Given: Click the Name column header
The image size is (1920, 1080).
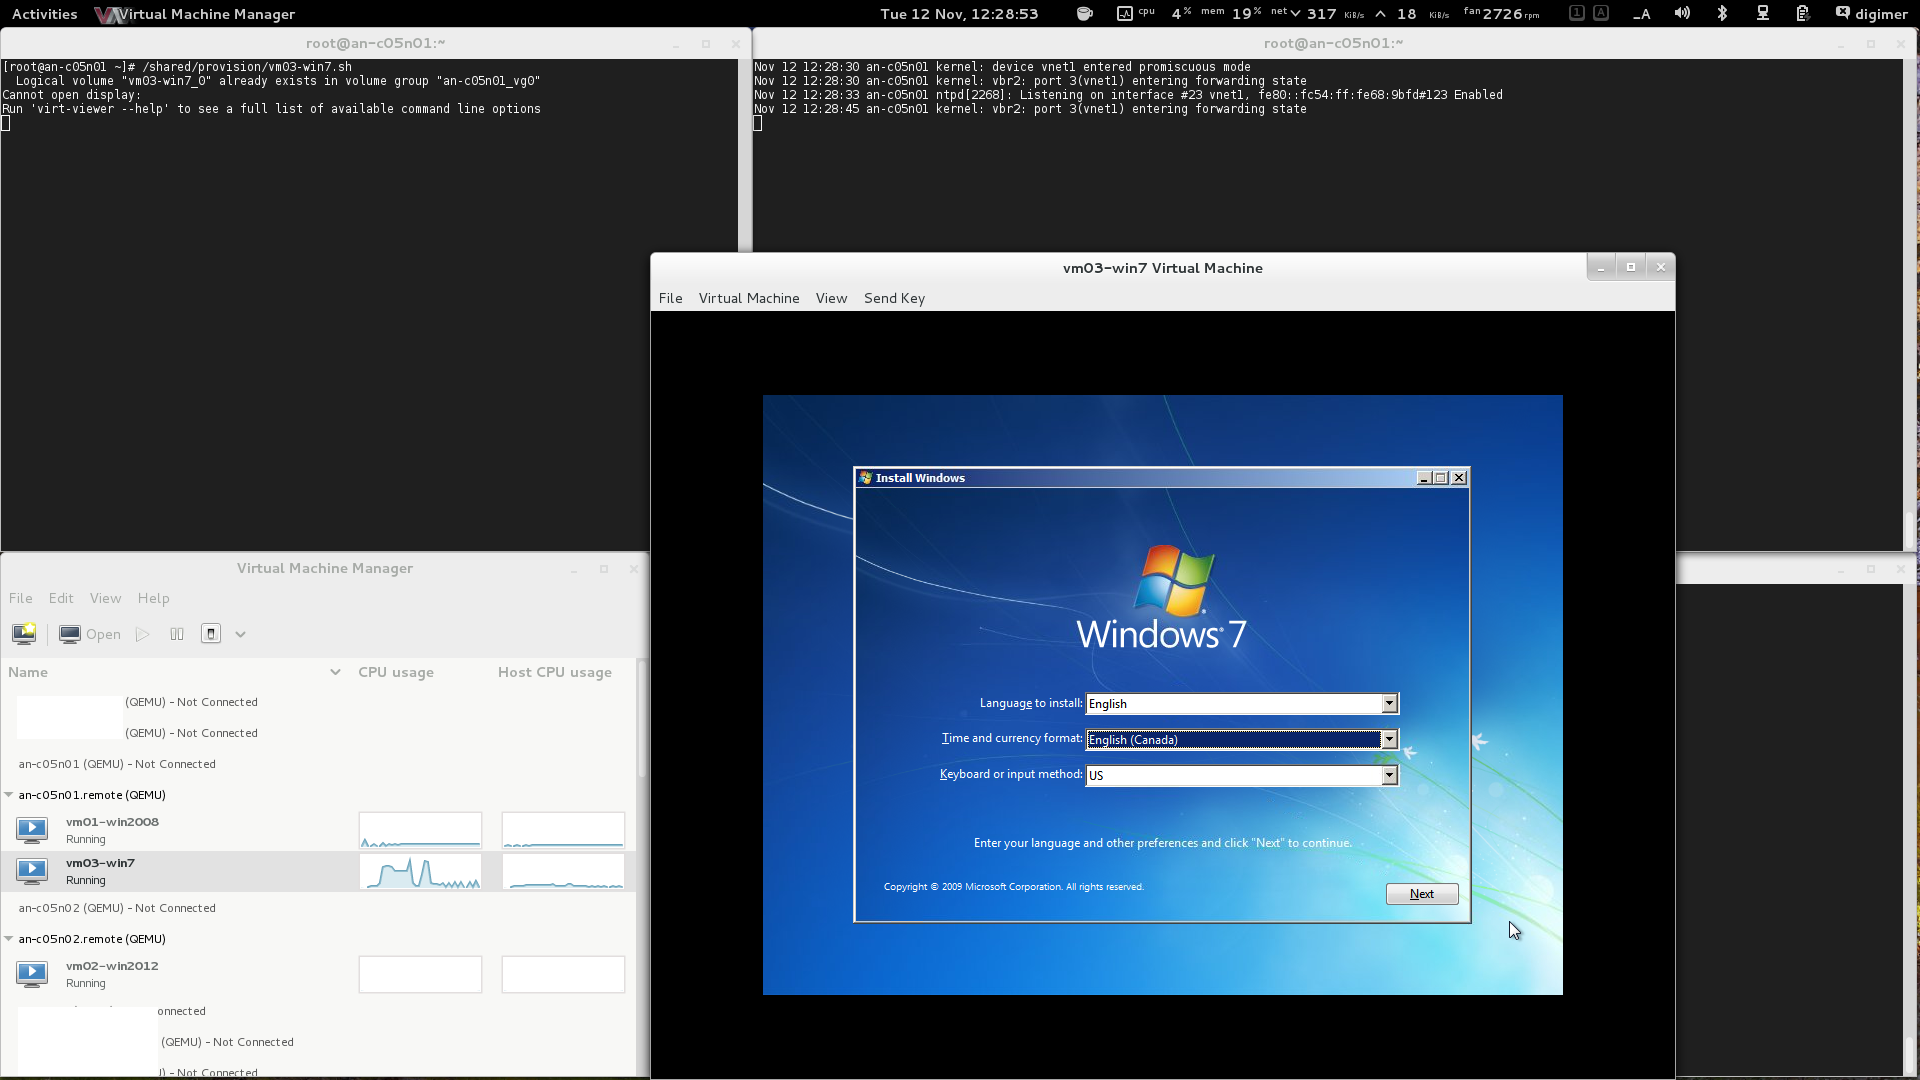Looking at the screenshot, I should pyautogui.click(x=175, y=672).
